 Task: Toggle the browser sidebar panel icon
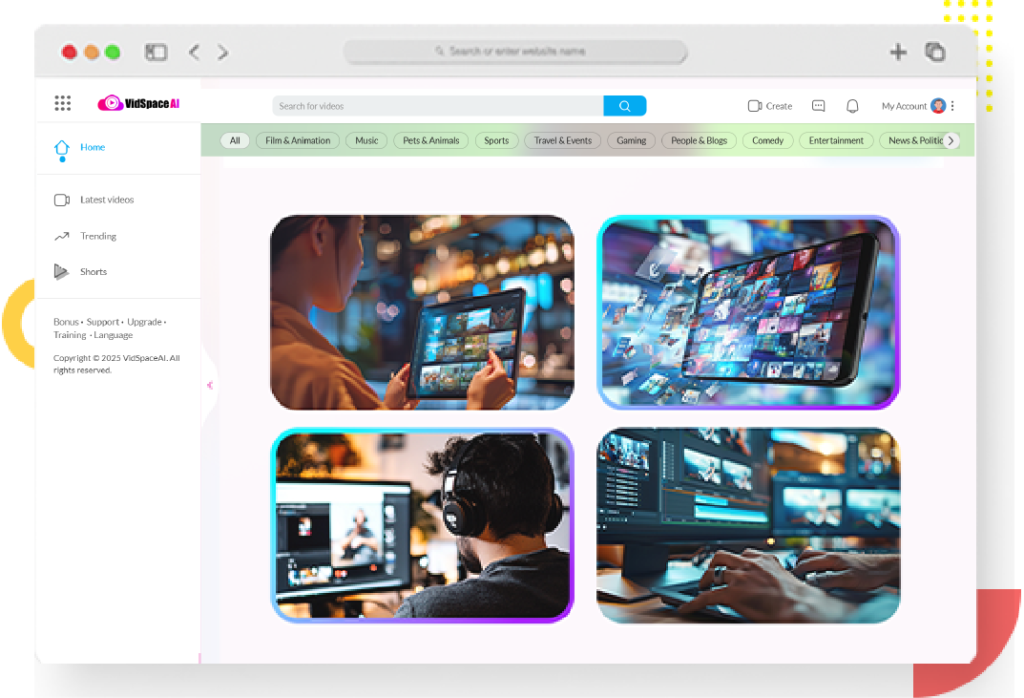pyautogui.click(x=156, y=52)
